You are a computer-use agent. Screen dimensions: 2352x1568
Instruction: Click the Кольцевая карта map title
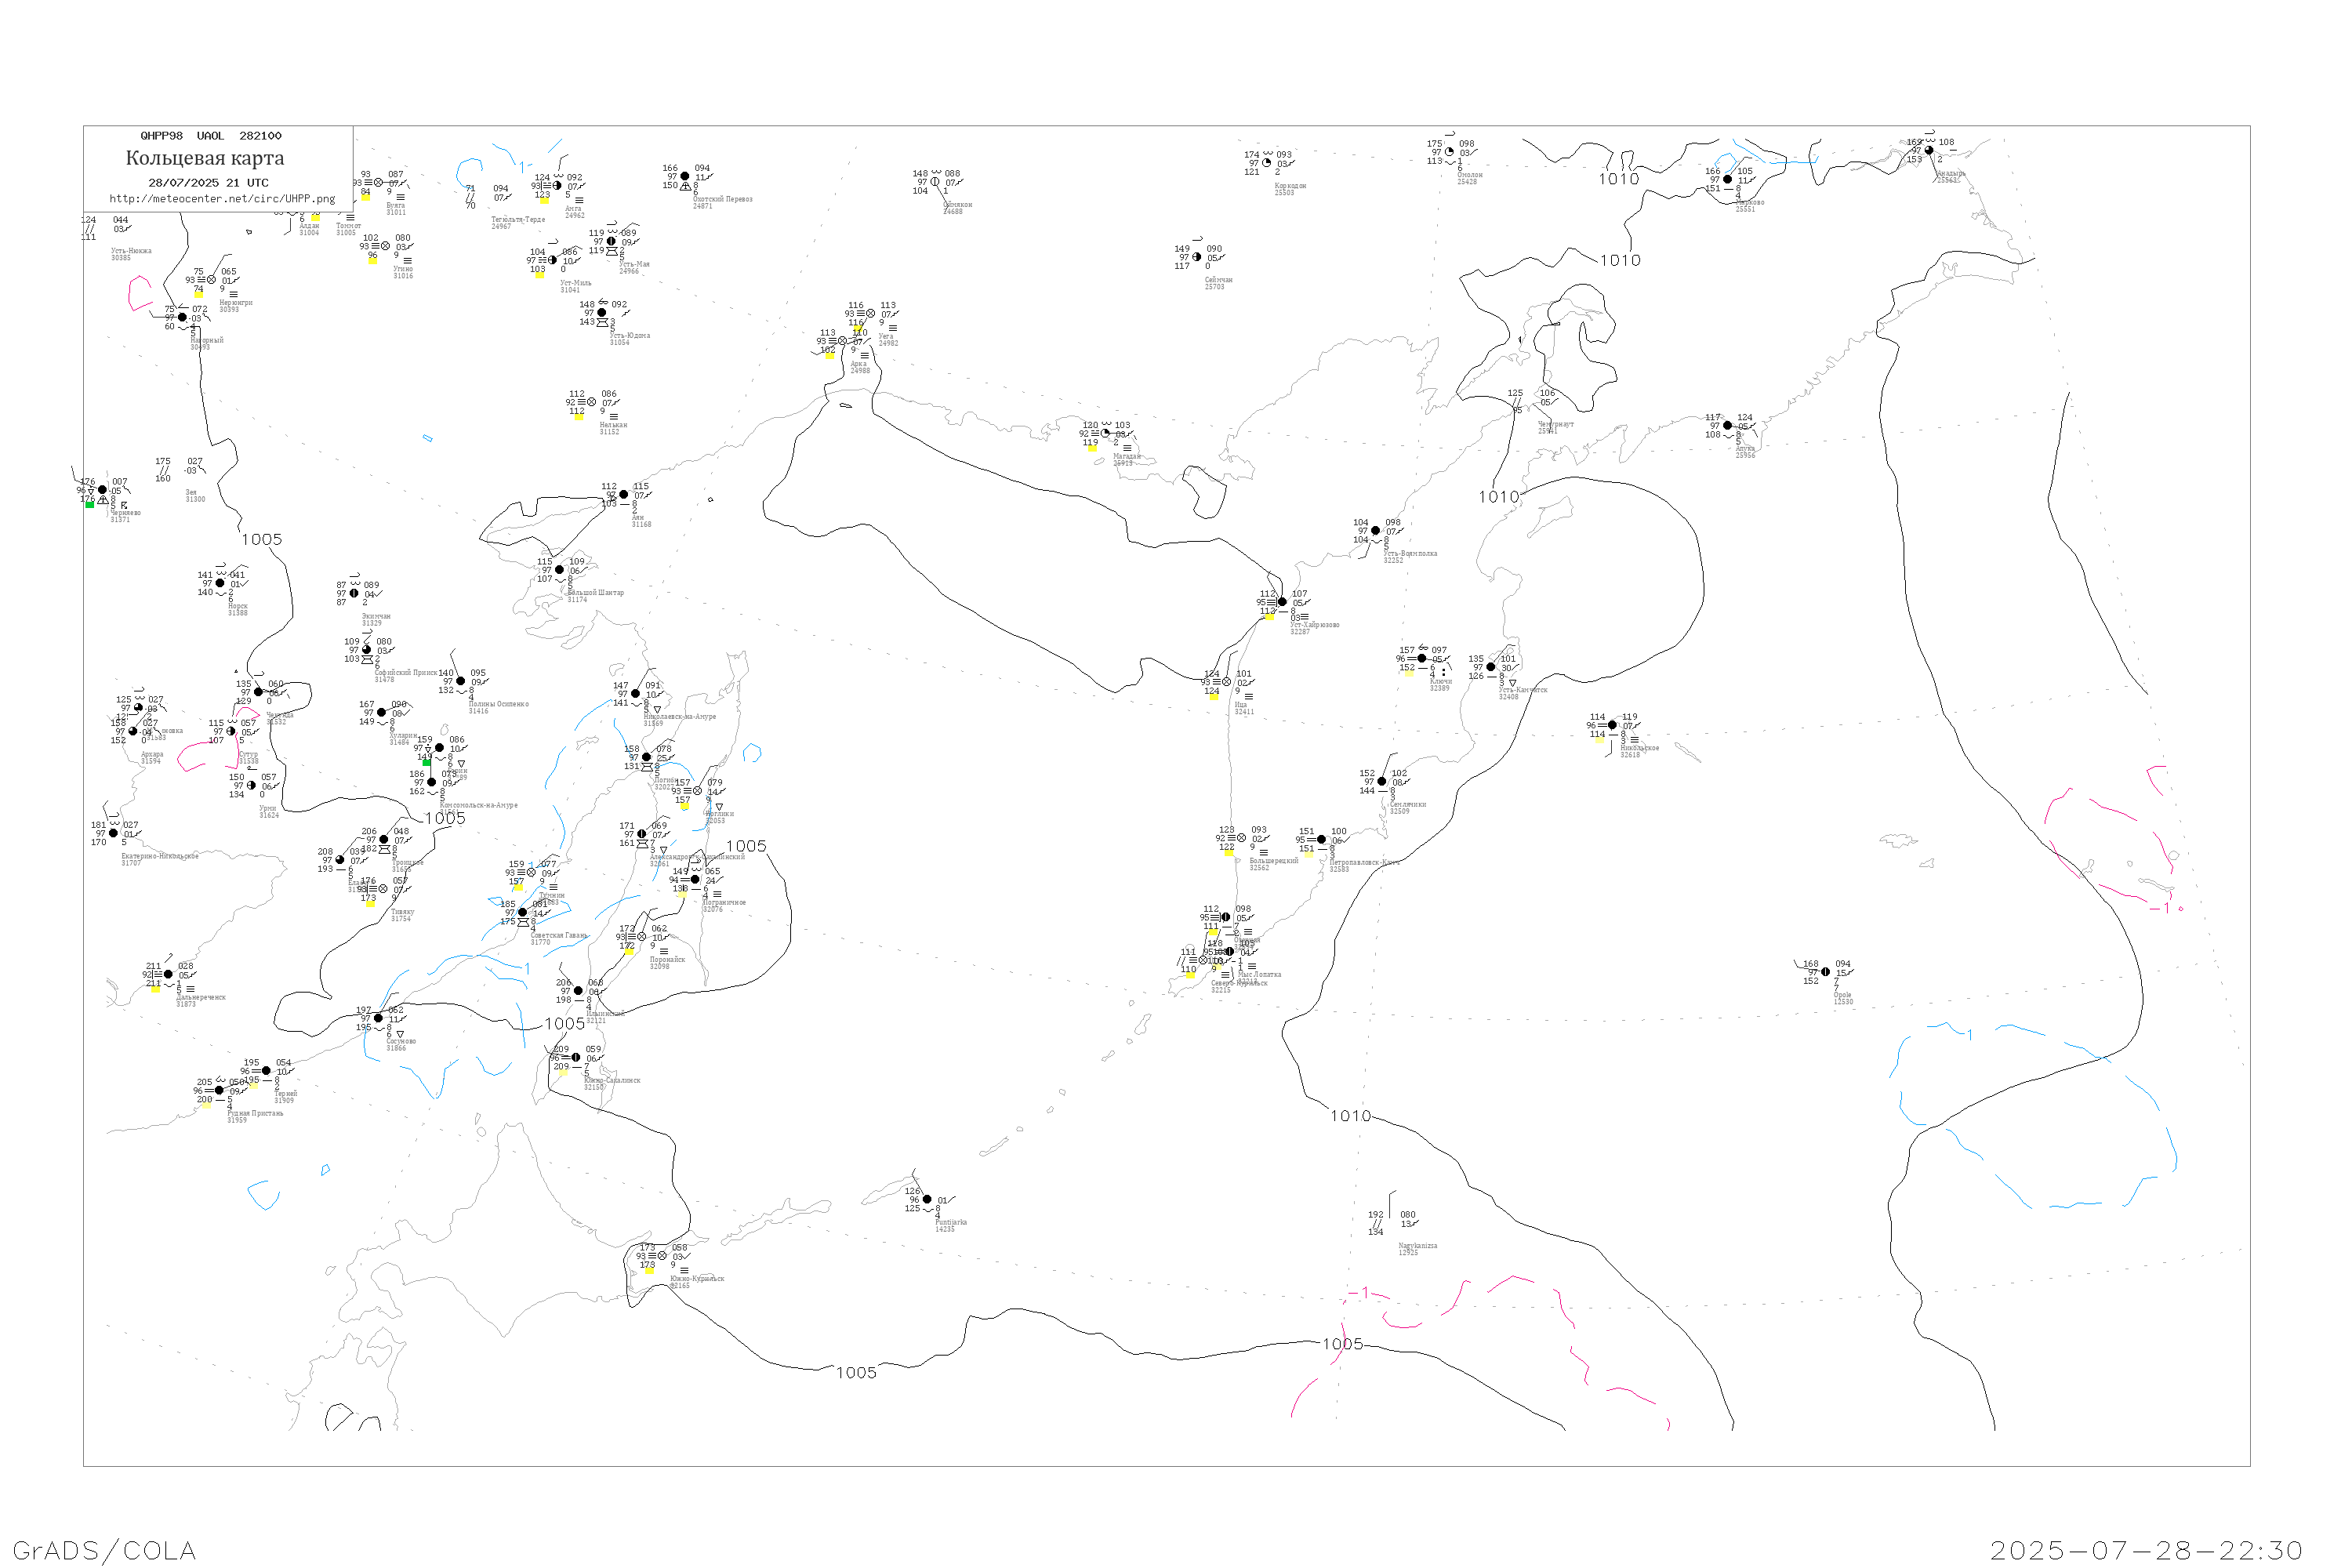205,158
